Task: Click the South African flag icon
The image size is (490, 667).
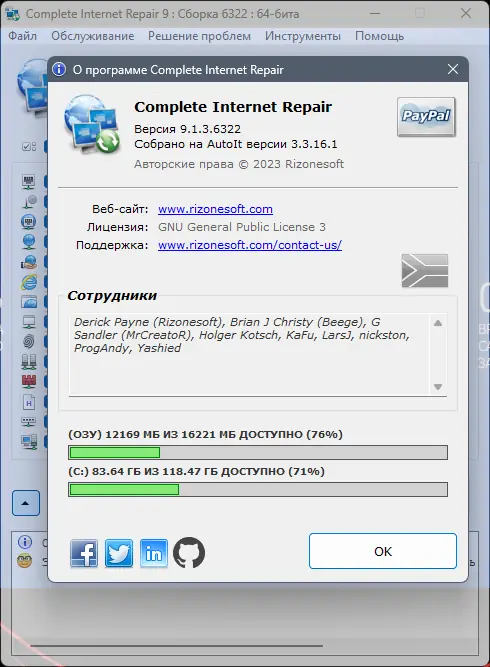Action: pos(425,271)
